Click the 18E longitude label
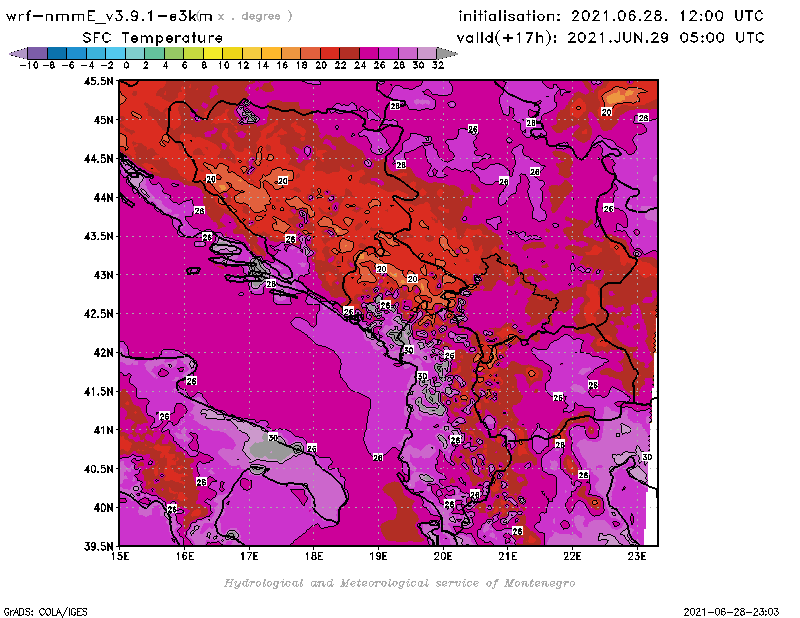This screenshot has height=618, width=800. pyautogui.click(x=314, y=556)
